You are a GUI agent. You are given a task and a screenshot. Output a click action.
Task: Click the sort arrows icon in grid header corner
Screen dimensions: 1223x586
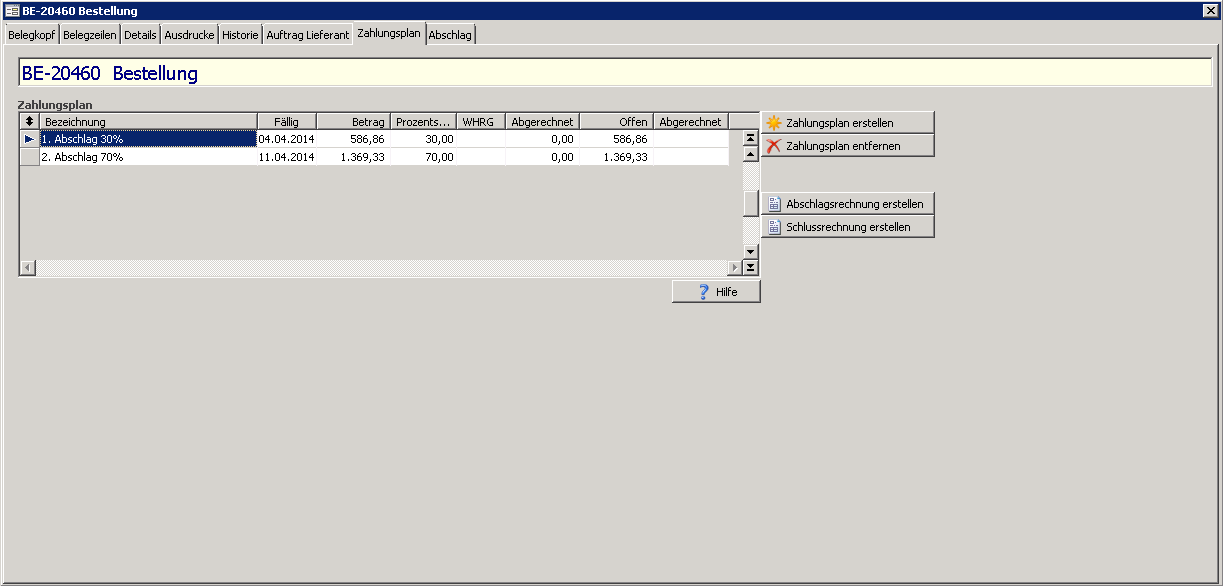click(29, 121)
